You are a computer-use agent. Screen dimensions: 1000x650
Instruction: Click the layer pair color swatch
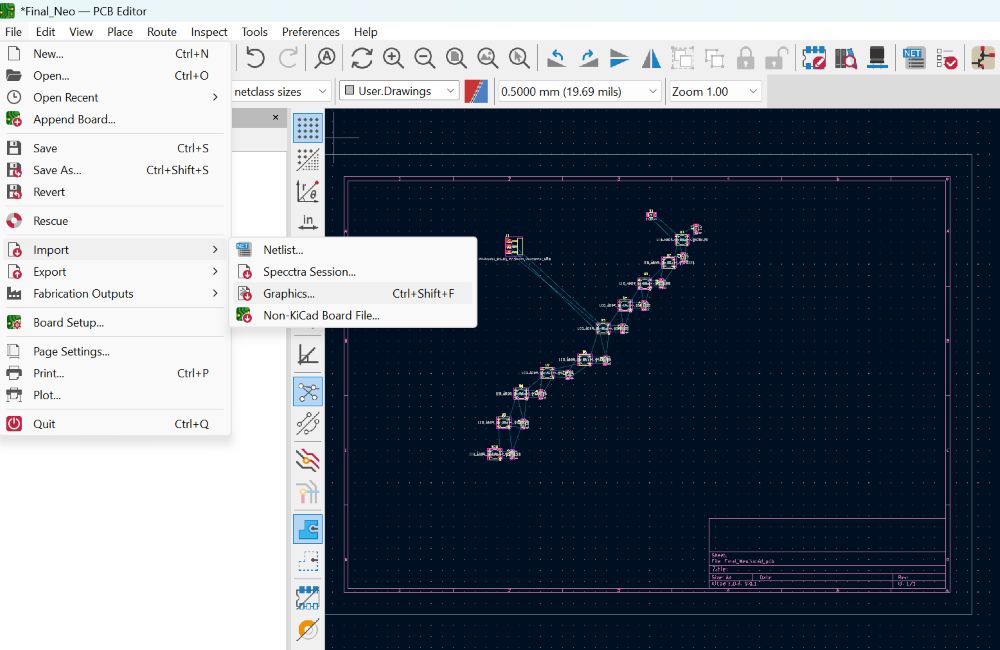click(476, 91)
